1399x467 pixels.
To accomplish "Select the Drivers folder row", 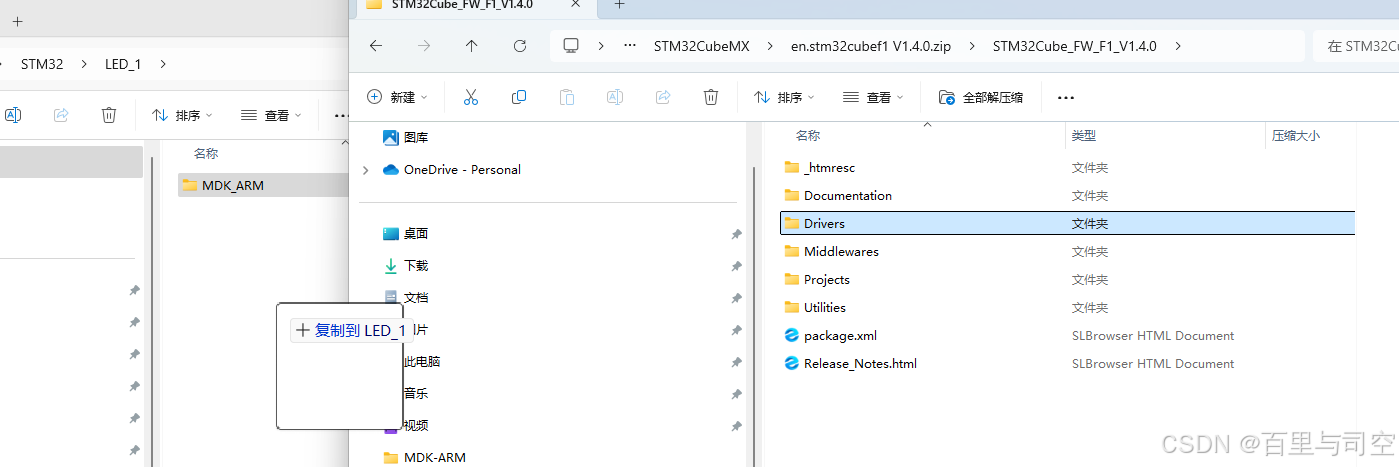I will point(1067,223).
